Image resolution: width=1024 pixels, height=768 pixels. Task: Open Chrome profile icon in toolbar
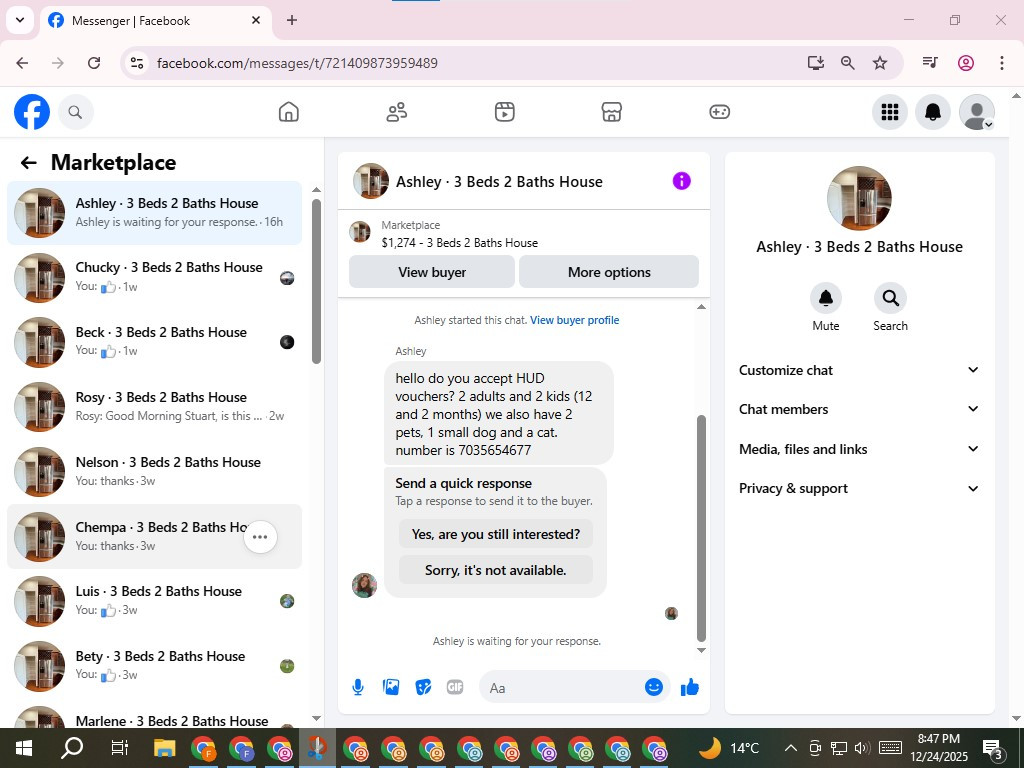(x=966, y=63)
